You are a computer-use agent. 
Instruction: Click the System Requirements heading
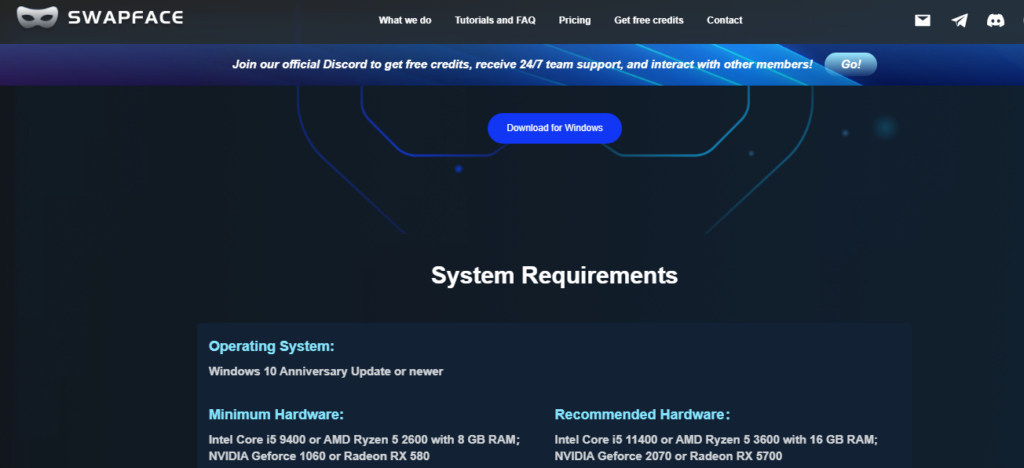[x=554, y=275]
